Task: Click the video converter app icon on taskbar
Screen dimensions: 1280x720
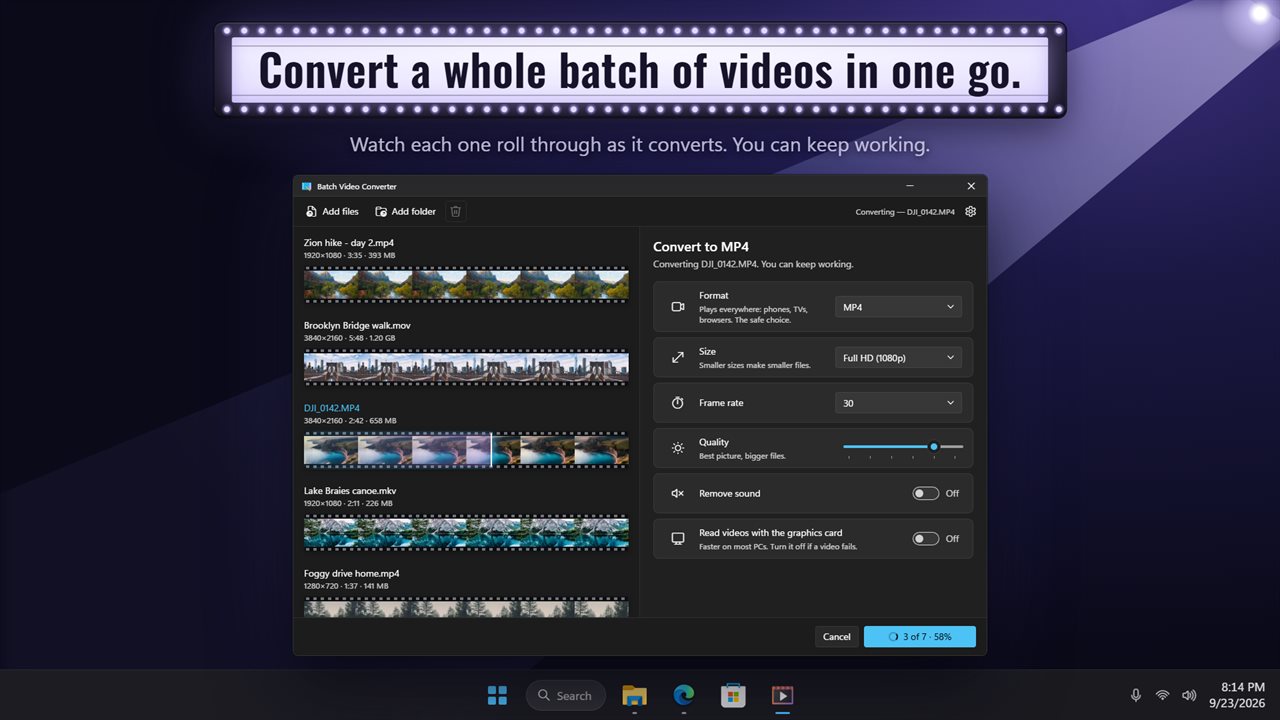Action: (x=783, y=695)
